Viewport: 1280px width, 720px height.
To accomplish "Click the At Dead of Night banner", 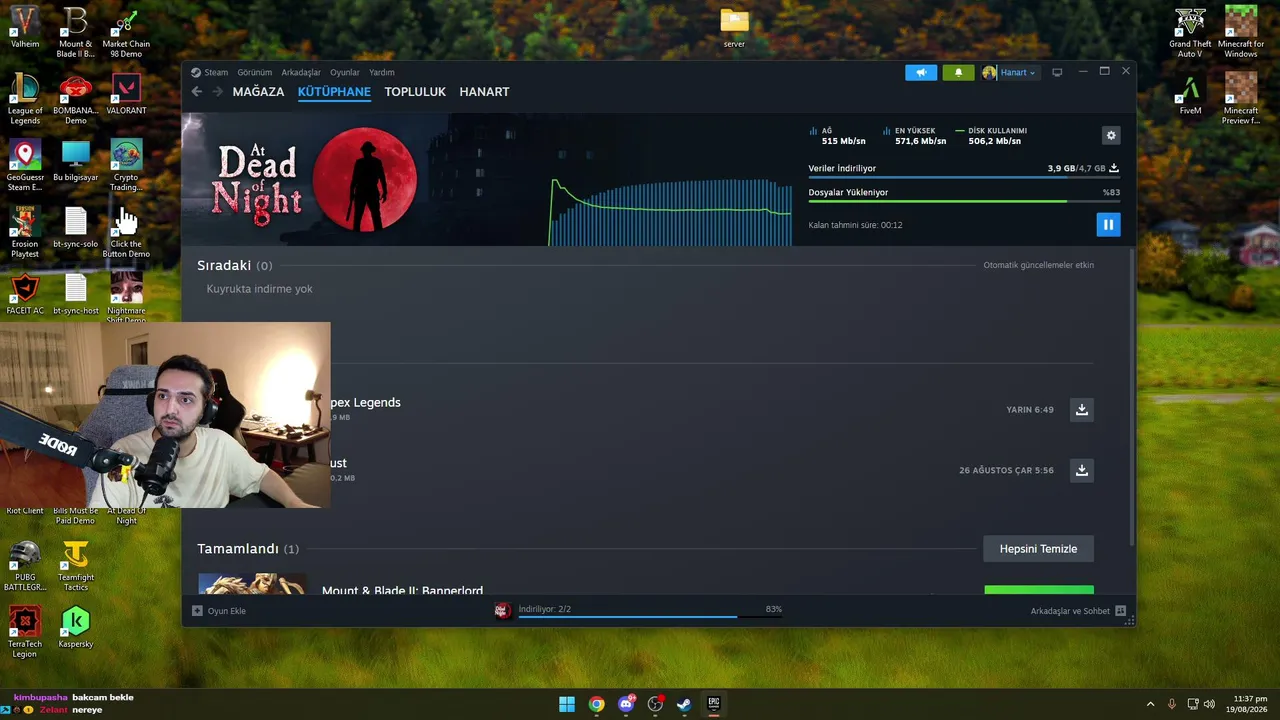I will [314, 180].
